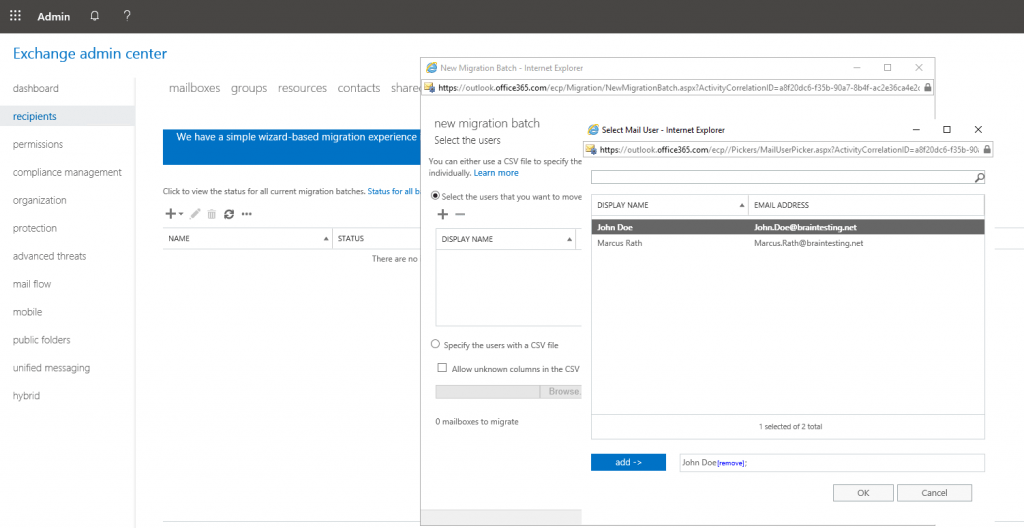Open the protection section
This screenshot has width=1024, height=528.
tap(35, 228)
